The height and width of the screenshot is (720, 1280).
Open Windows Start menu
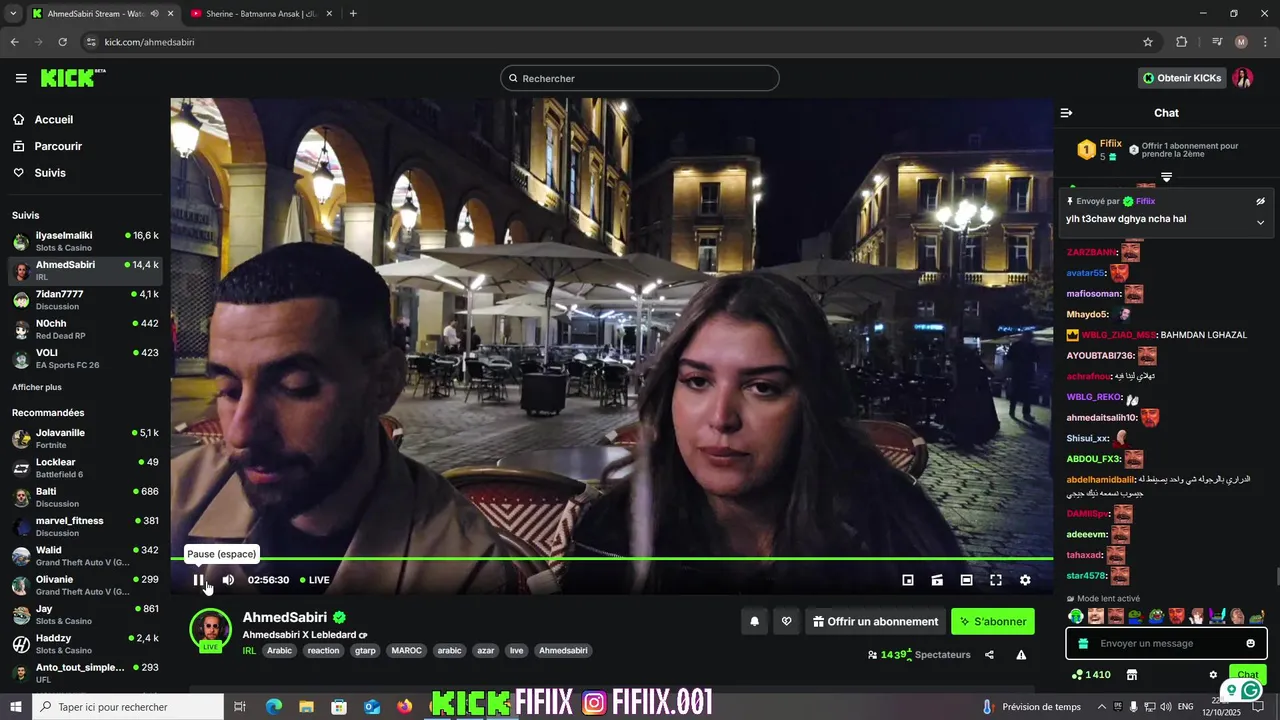pos(16,707)
